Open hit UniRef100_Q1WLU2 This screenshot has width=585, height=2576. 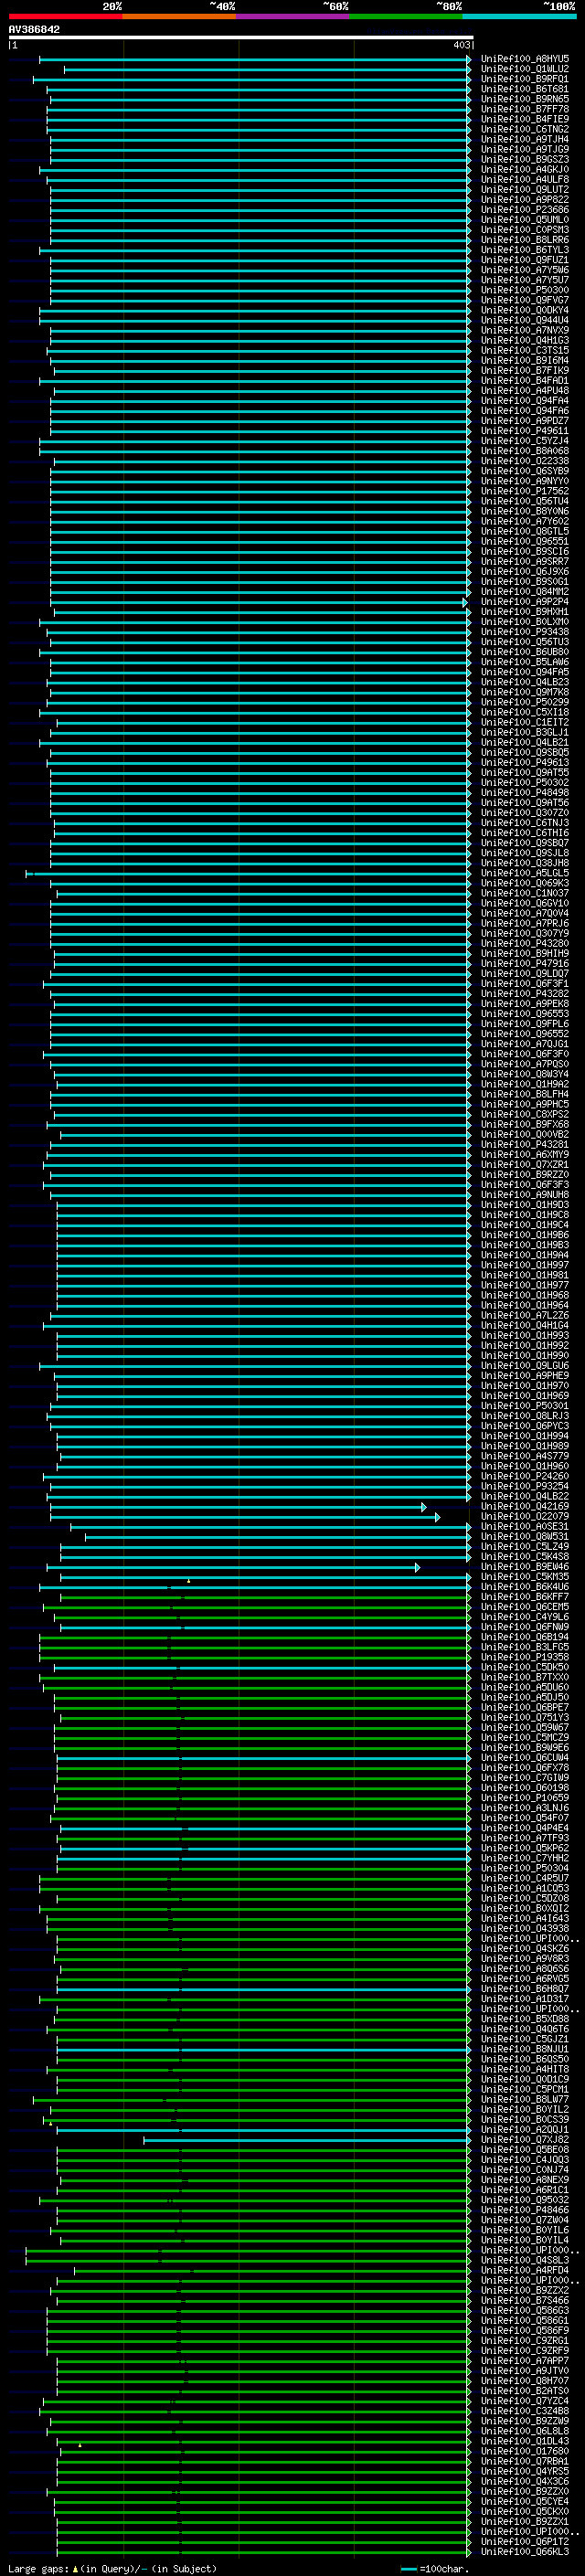click(x=525, y=69)
